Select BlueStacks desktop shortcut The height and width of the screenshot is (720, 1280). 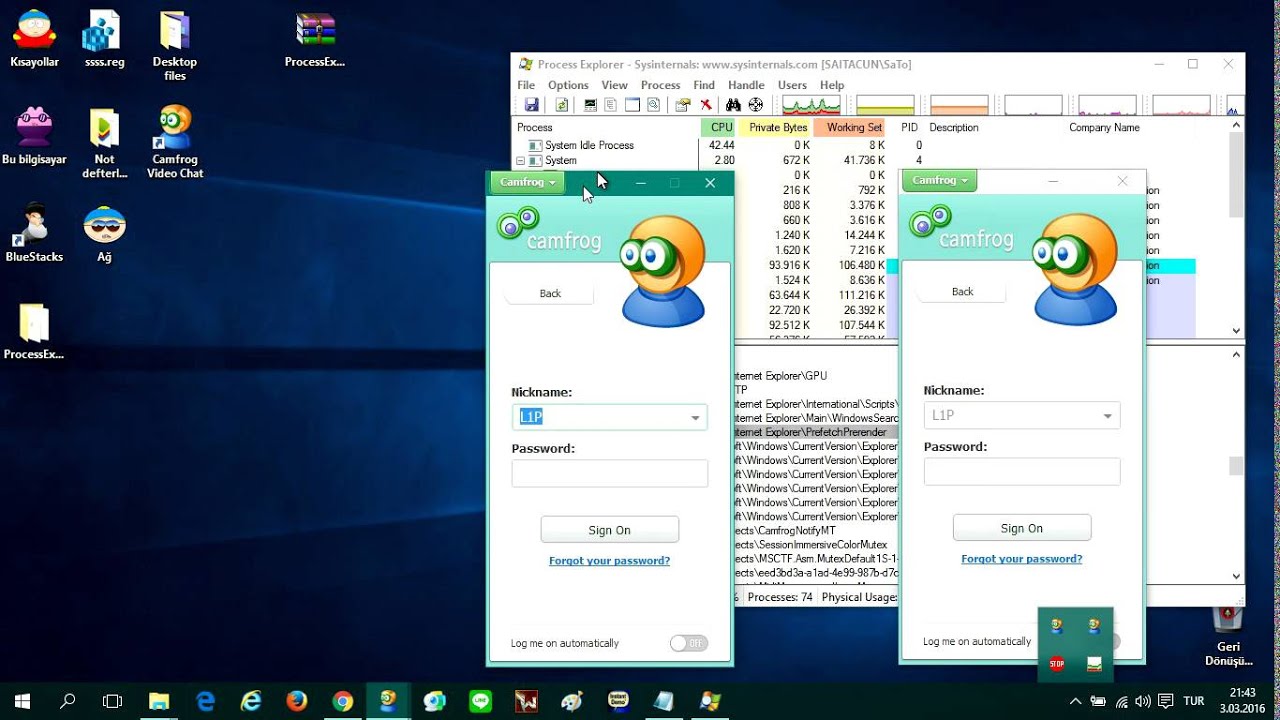[x=34, y=233]
